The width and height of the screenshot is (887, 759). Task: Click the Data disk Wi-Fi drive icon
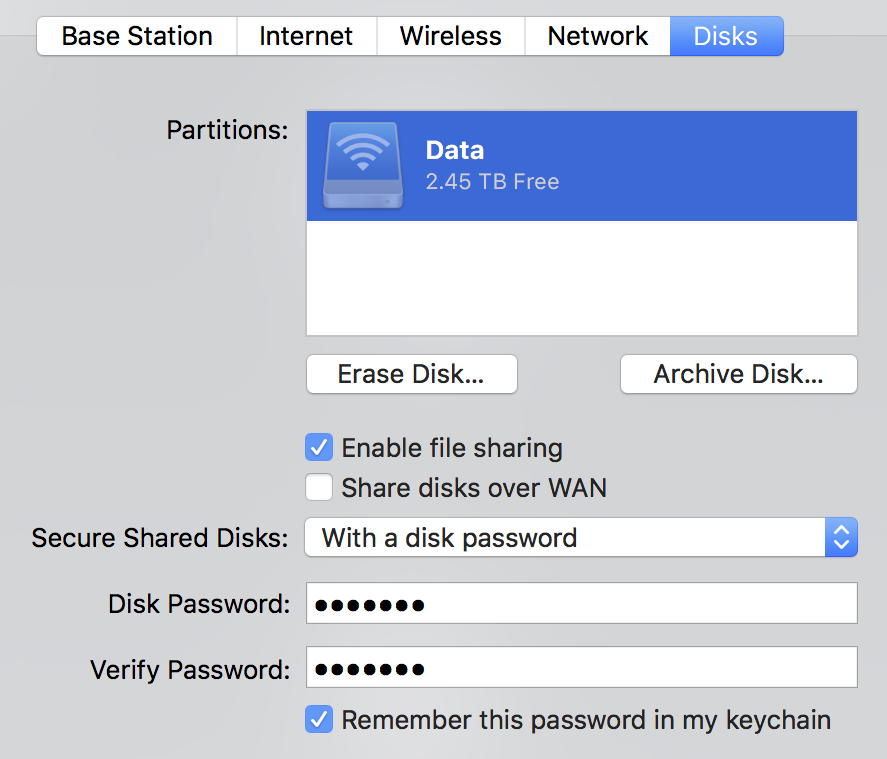pos(363,166)
